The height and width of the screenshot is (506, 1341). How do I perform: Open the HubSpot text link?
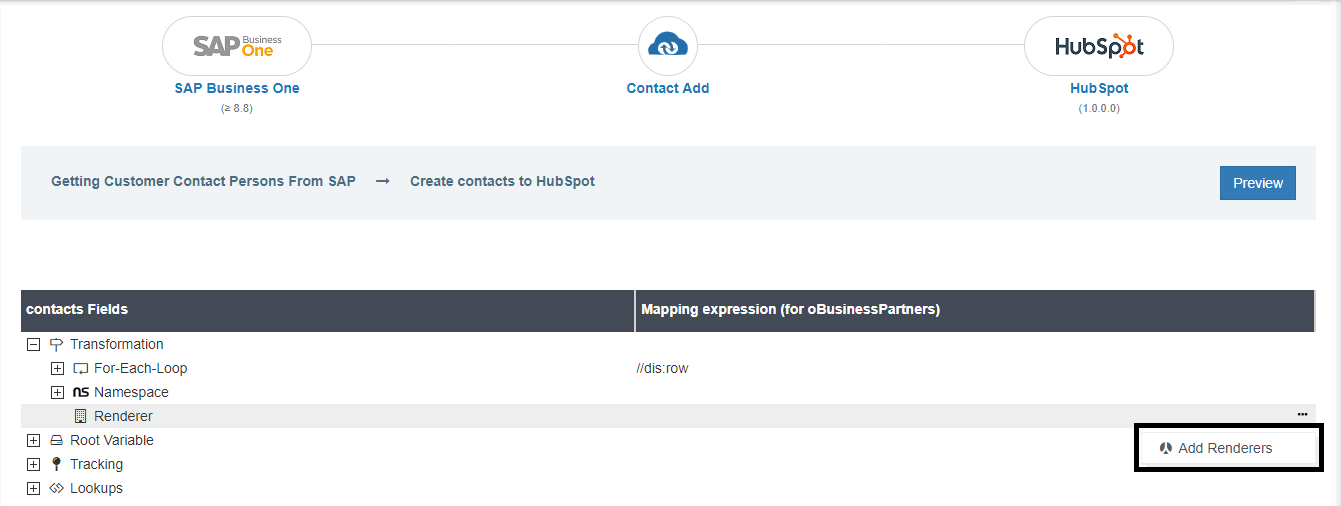pyautogui.click(x=1098, y=88)
